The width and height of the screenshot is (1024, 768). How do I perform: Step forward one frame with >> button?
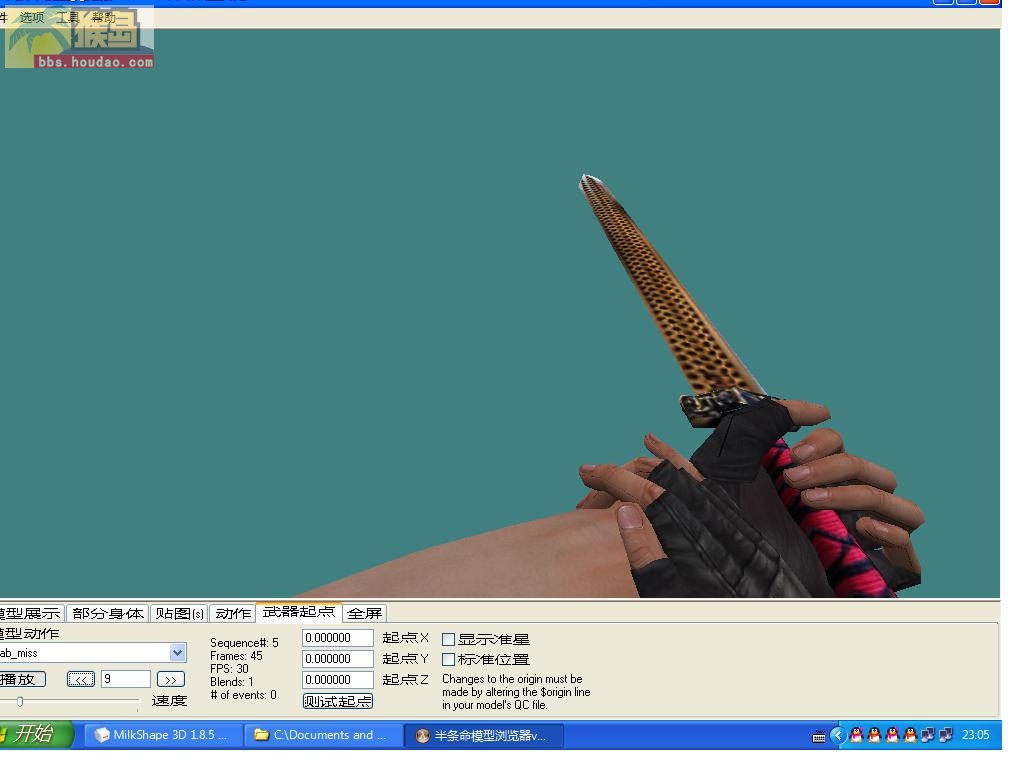coord(171,679)
